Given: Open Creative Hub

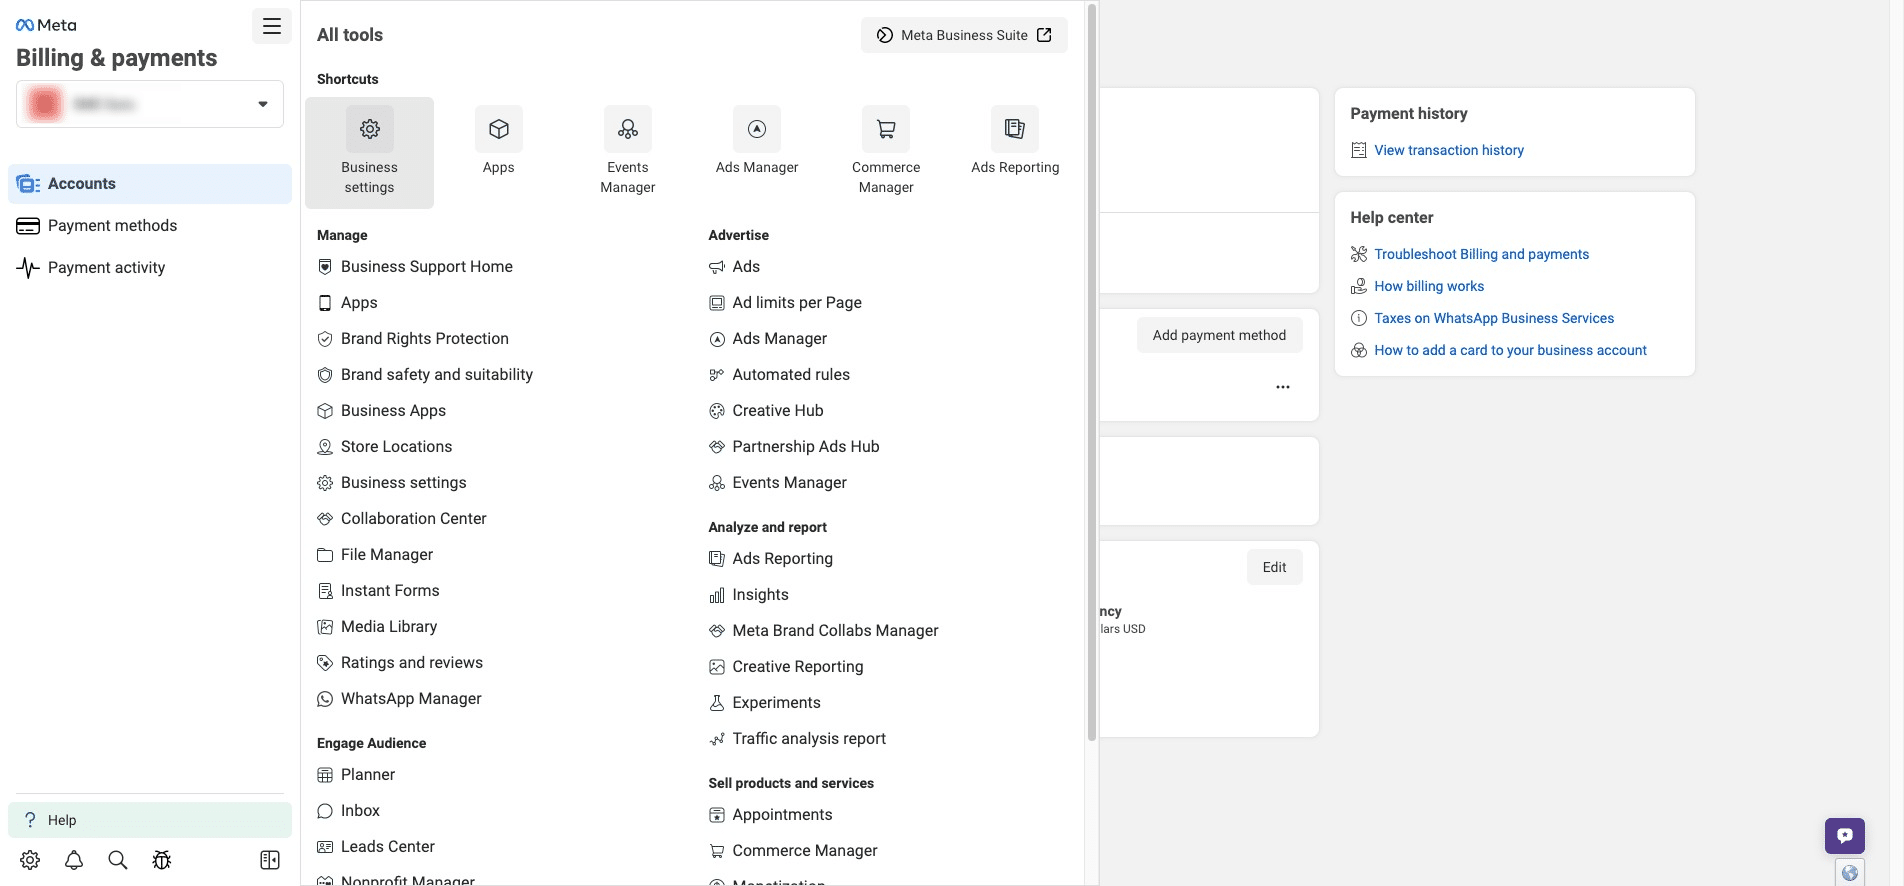Looking at the screenshot, I should (766, 411).
